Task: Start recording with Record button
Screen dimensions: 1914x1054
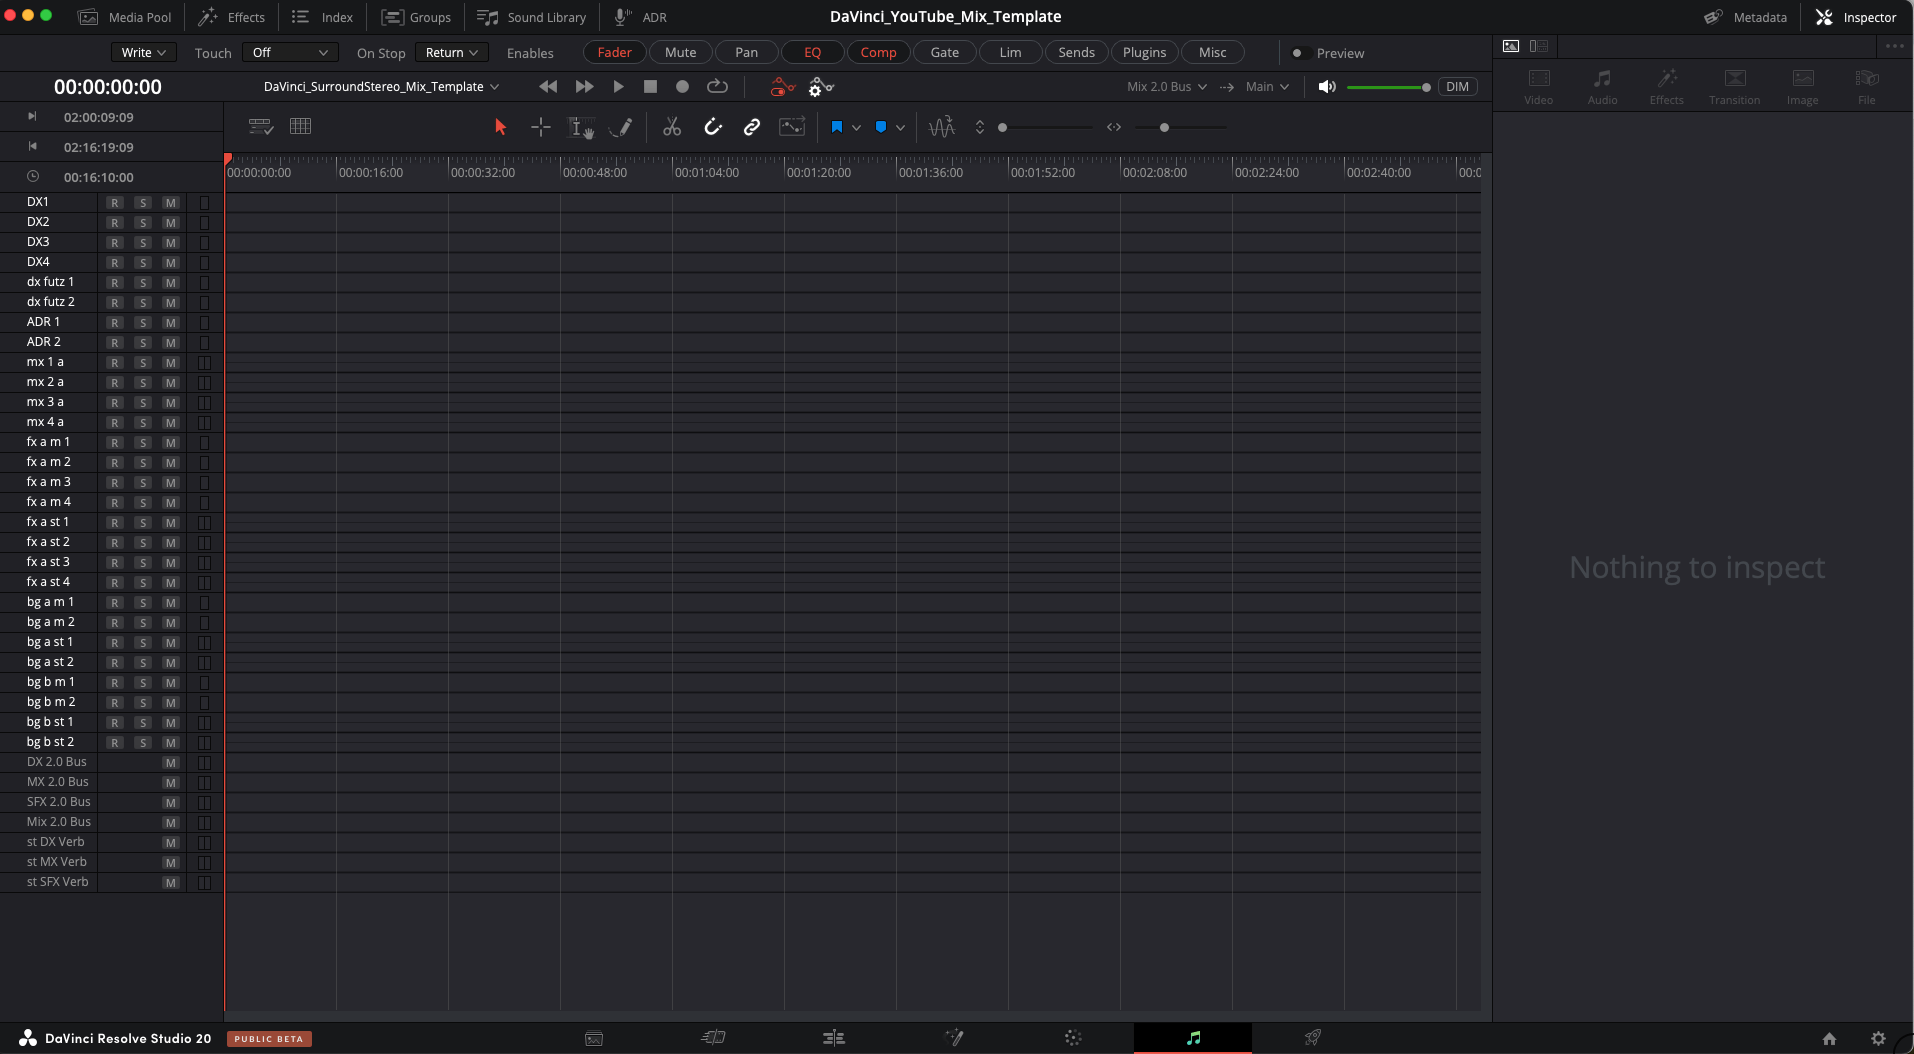Action: click(x=682, y=87)
